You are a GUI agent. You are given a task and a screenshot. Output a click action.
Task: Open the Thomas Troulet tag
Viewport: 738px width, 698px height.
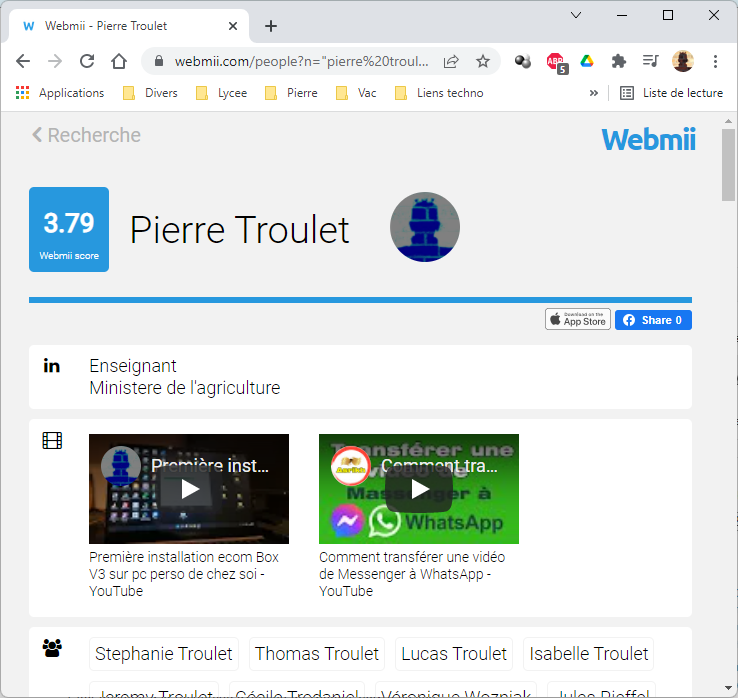point(317,653)
